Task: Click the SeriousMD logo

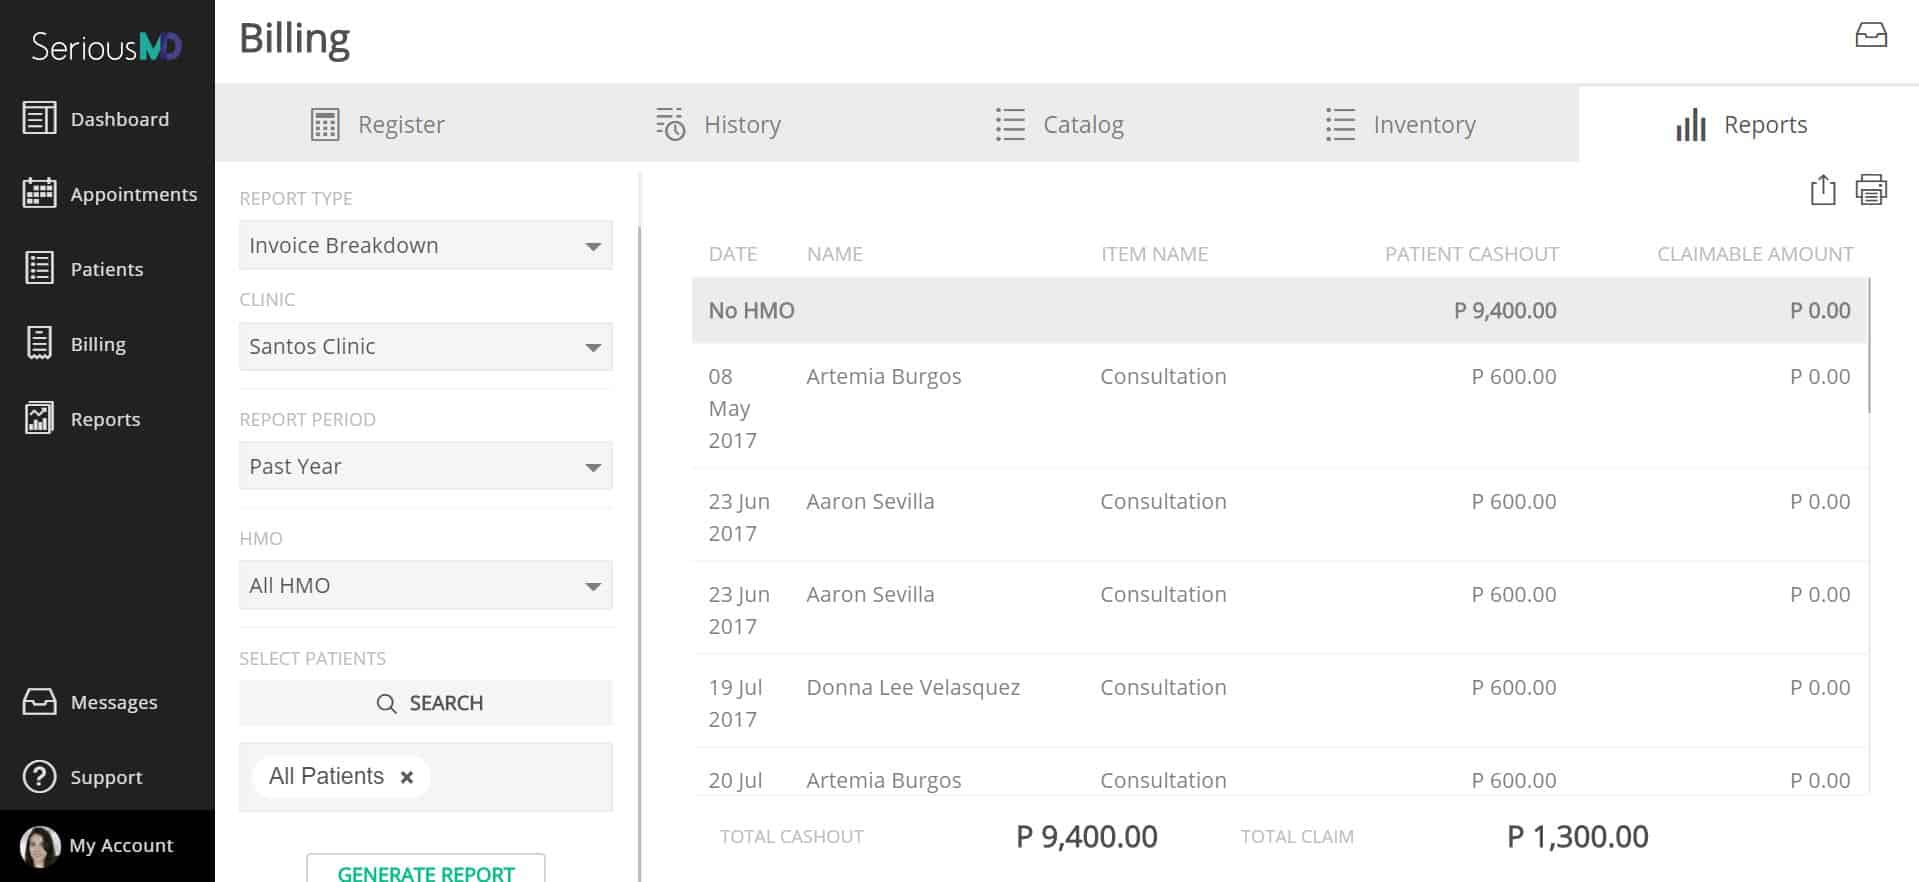Action: click(106, 46)
